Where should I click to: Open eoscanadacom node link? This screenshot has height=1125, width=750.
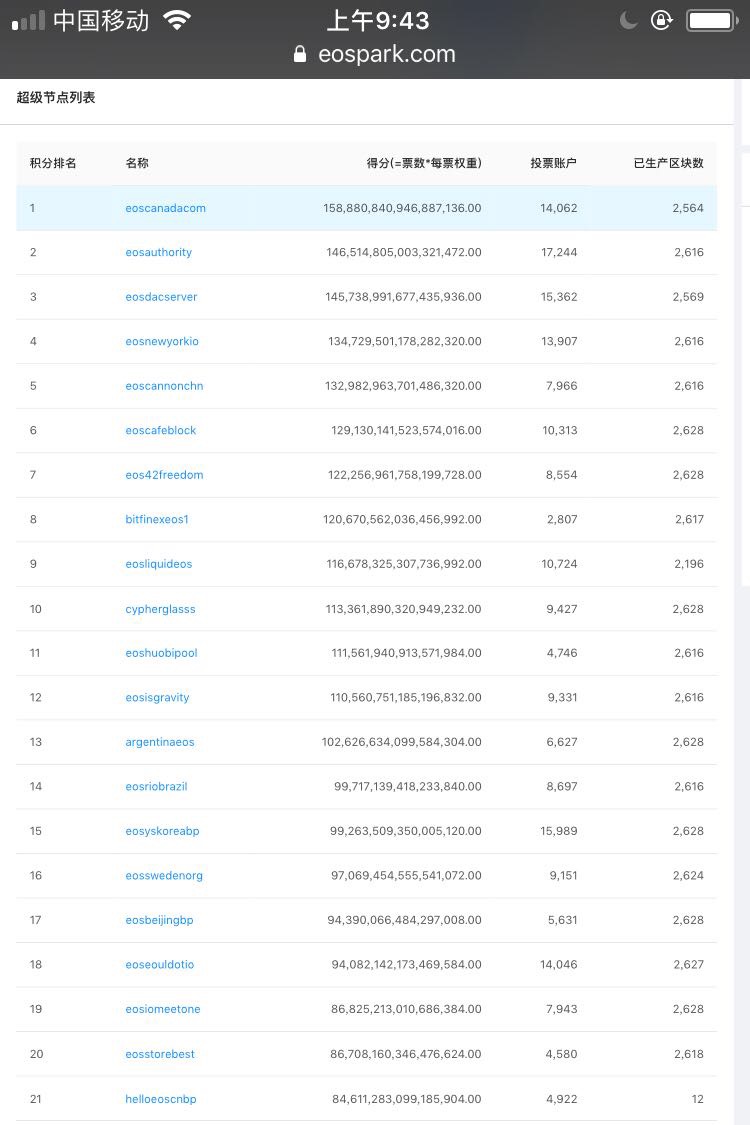pyautogui.click(x=165, y=208)
